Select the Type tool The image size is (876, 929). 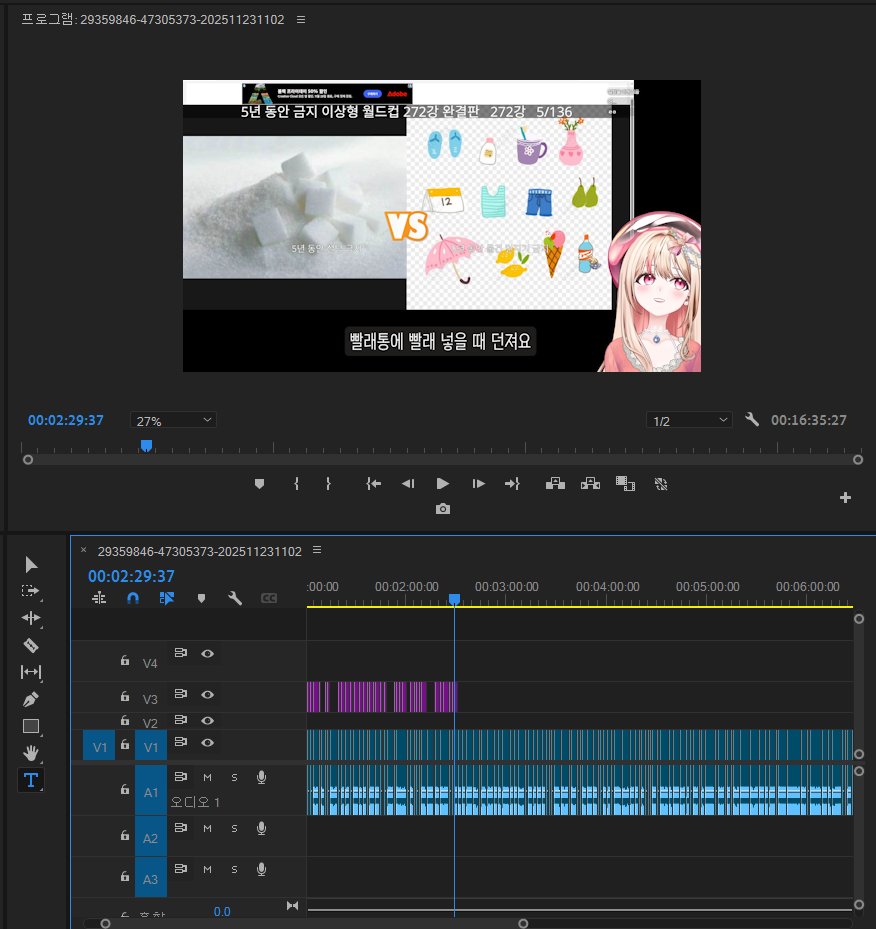tap(31, 780)
